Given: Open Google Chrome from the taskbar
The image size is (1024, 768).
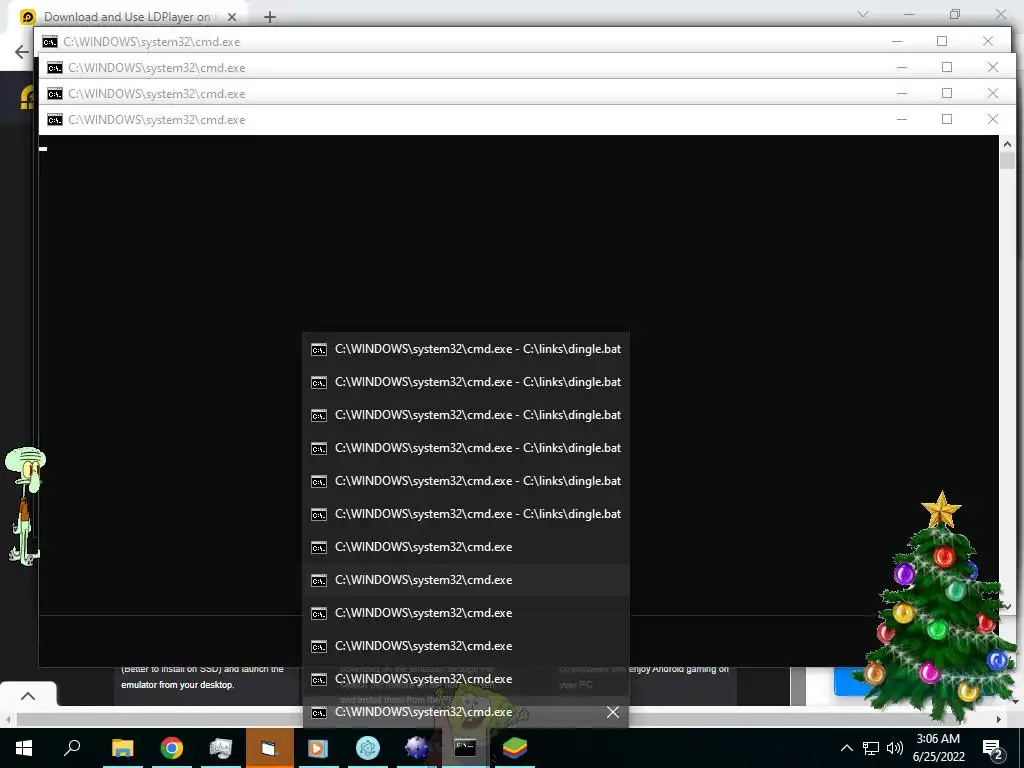Looking at the screenshot, I should [172, 748].
